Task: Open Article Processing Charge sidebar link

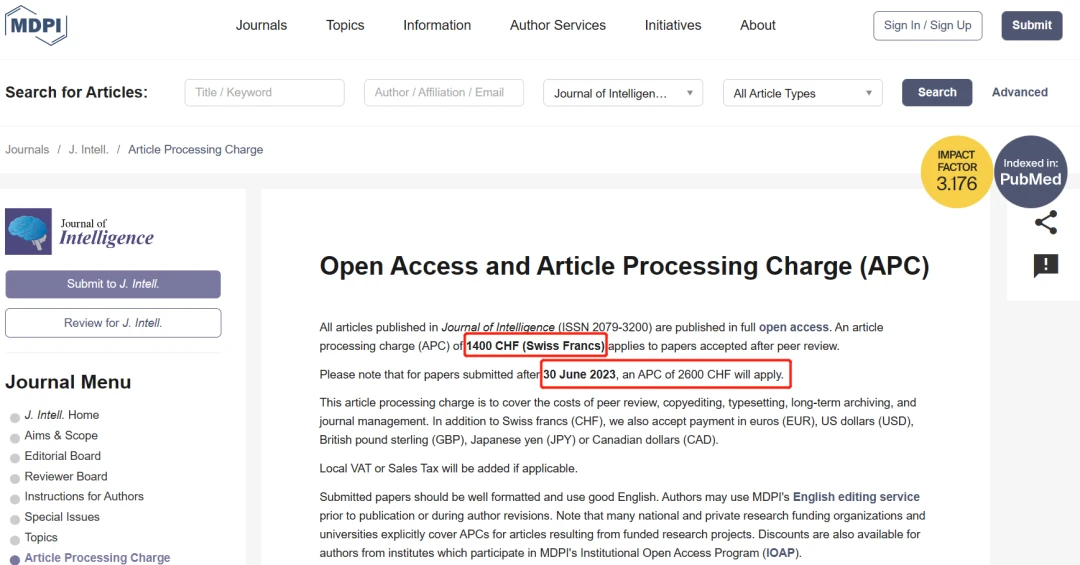Action: (x=97, y=557)
